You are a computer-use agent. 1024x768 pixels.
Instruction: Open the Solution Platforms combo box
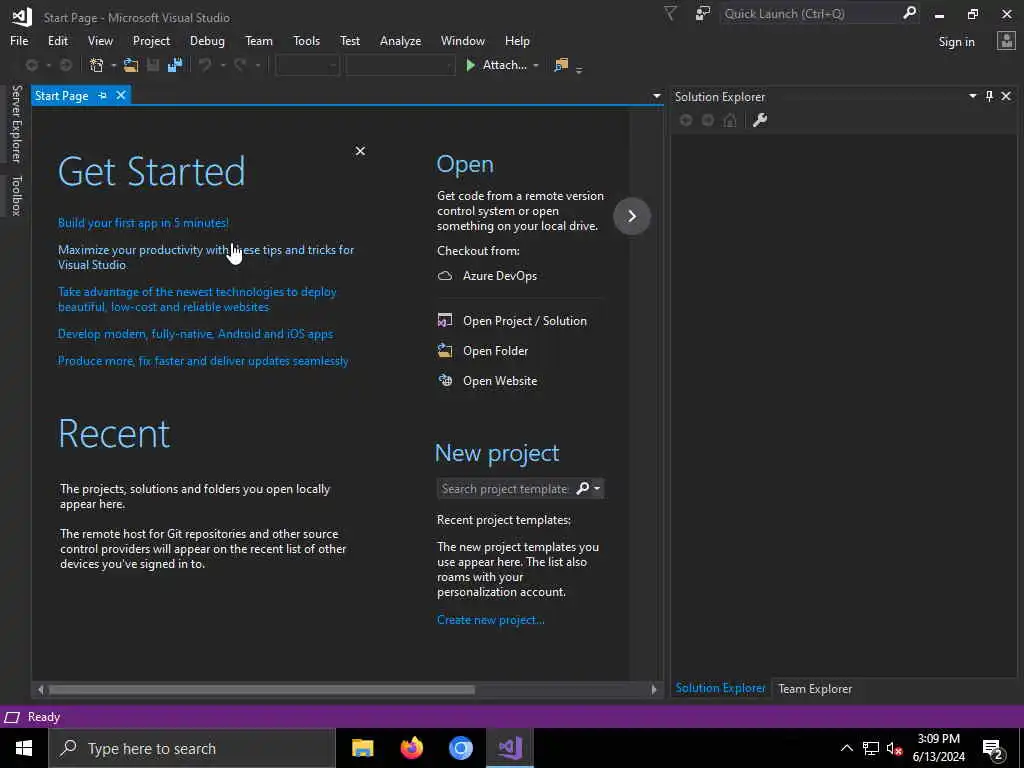pyautogui.click(x=400, y=65)
